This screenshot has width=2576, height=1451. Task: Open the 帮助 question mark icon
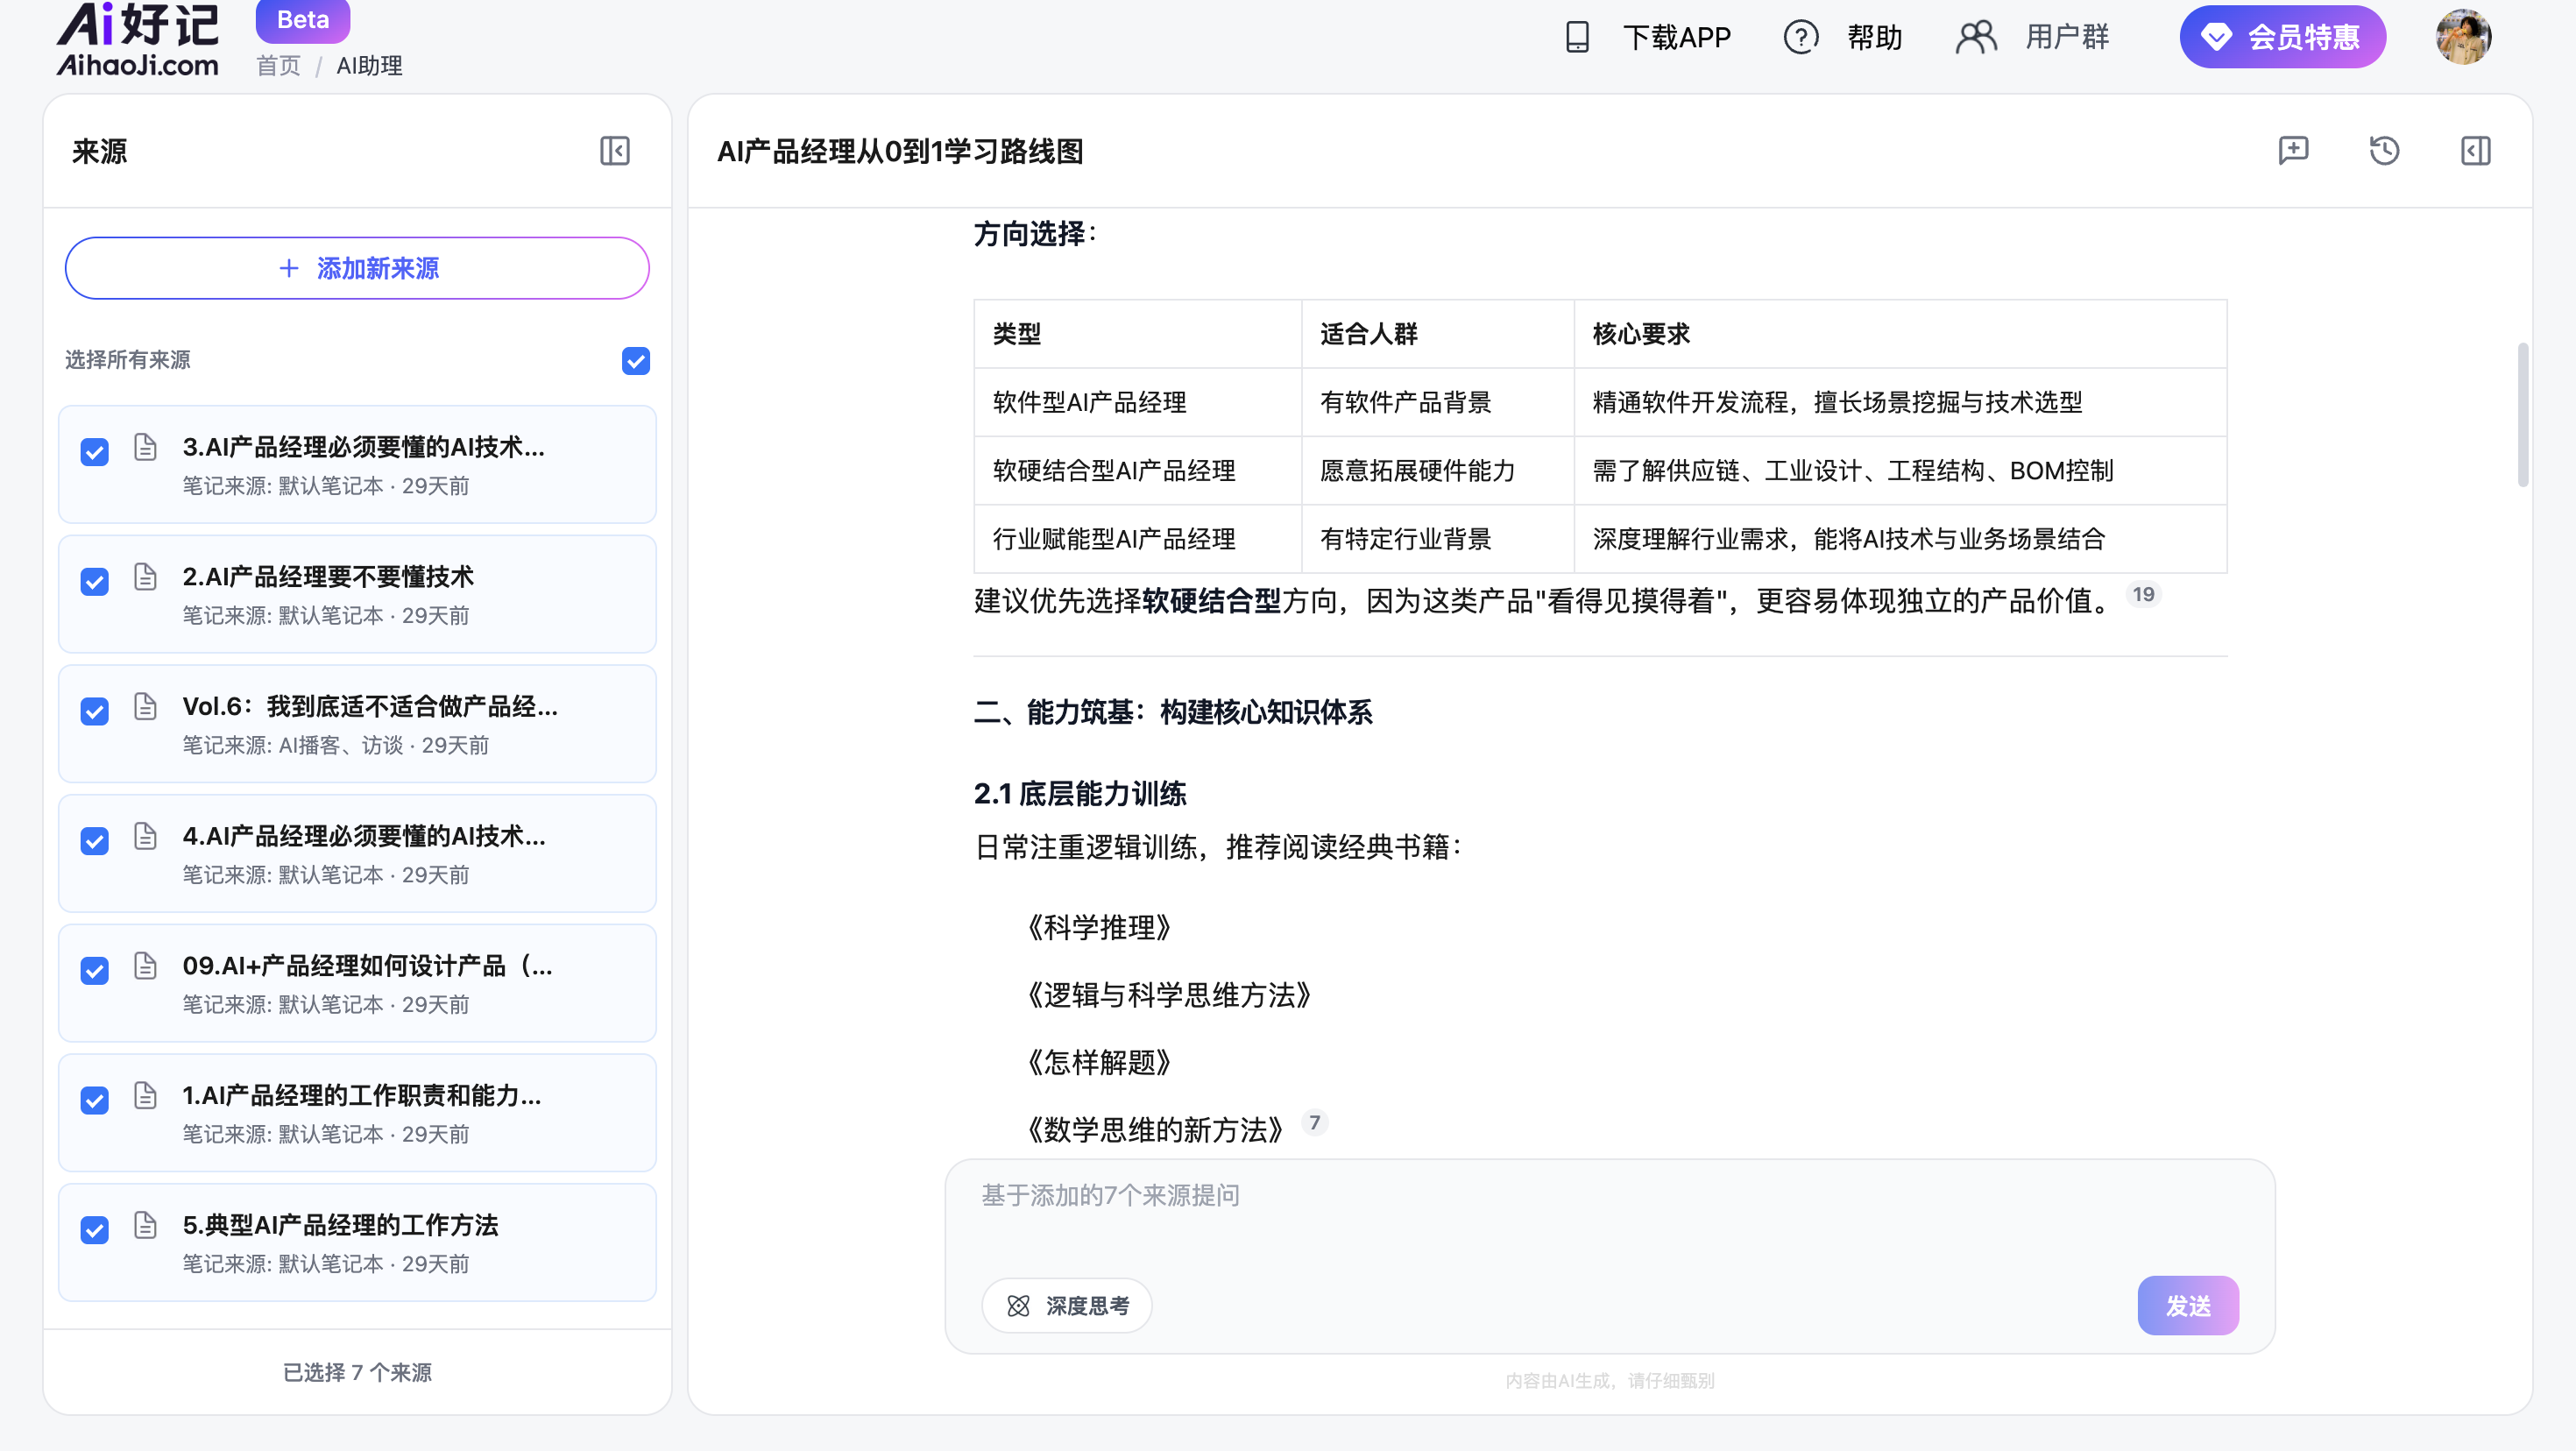coord(1800,37)
